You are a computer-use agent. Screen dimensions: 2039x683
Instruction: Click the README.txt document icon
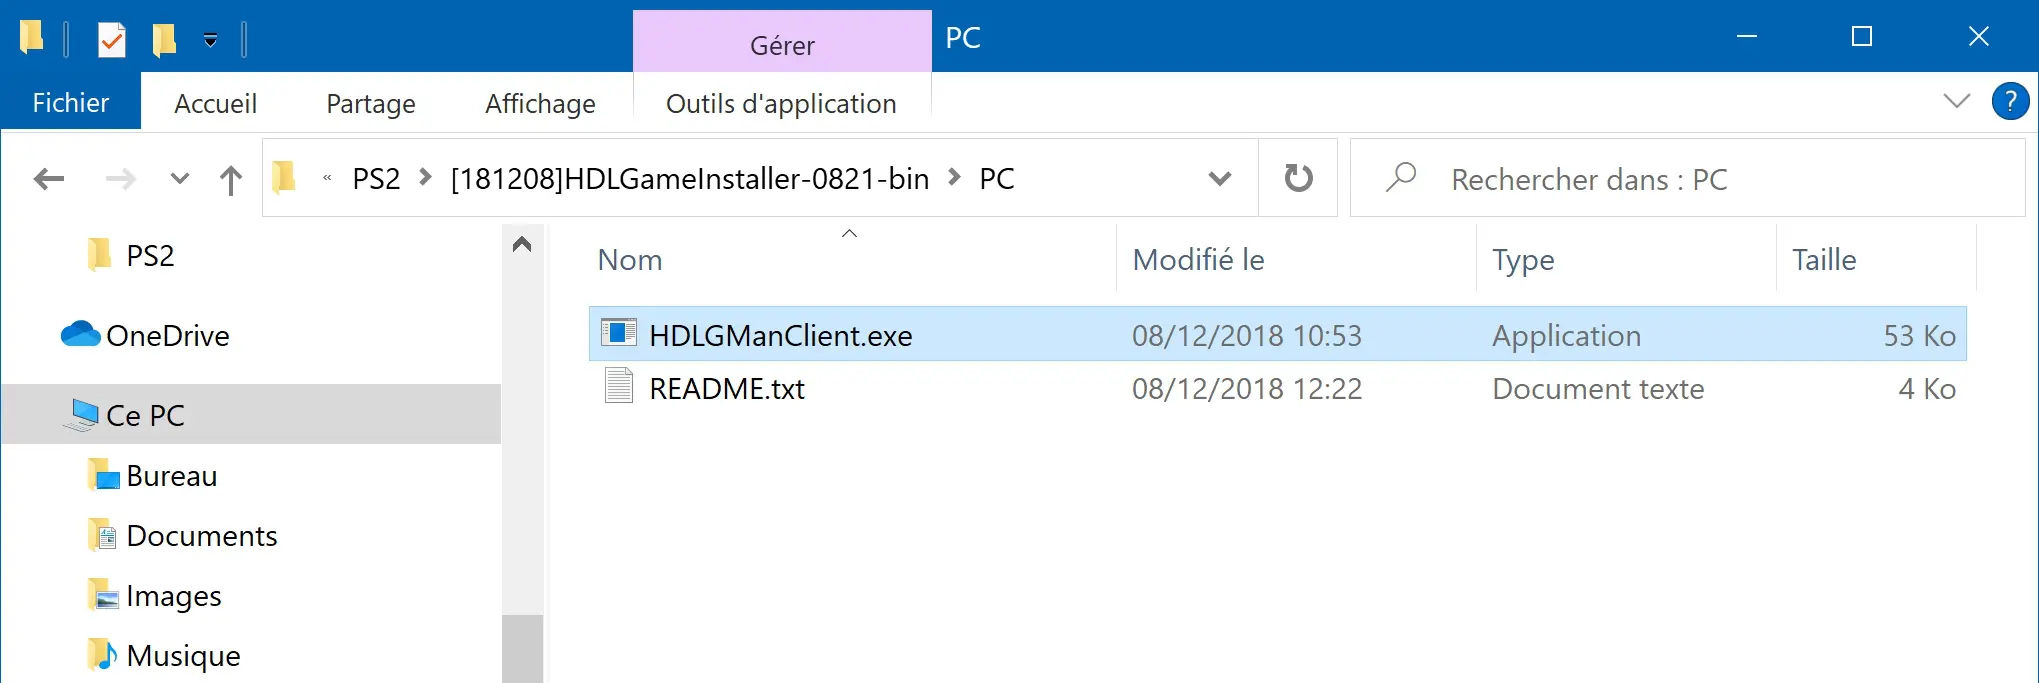(619, 386)
